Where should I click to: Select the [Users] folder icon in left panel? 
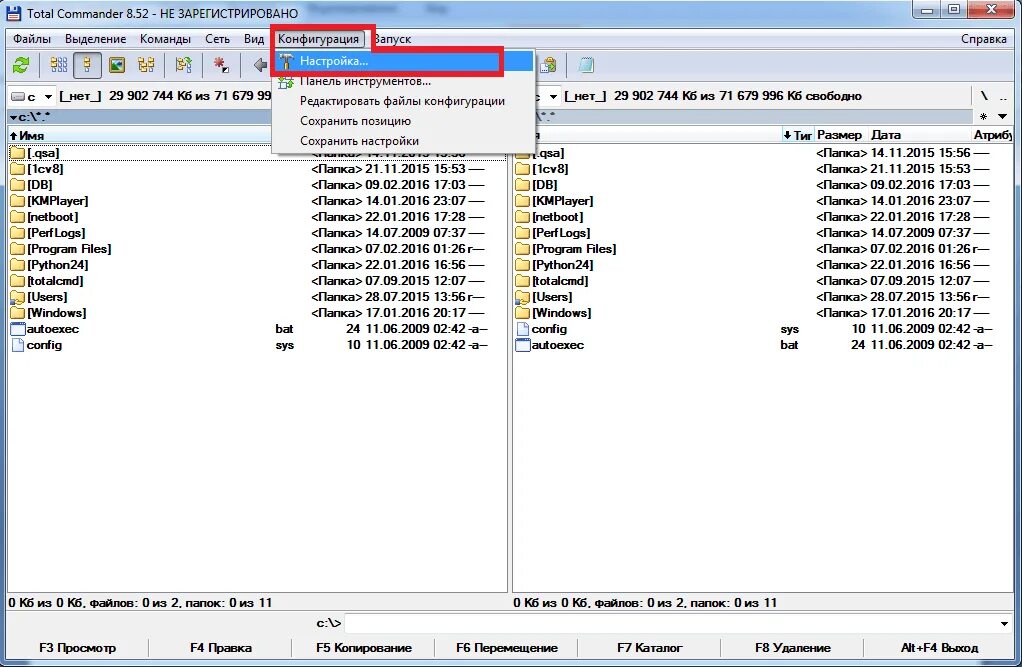18,297
